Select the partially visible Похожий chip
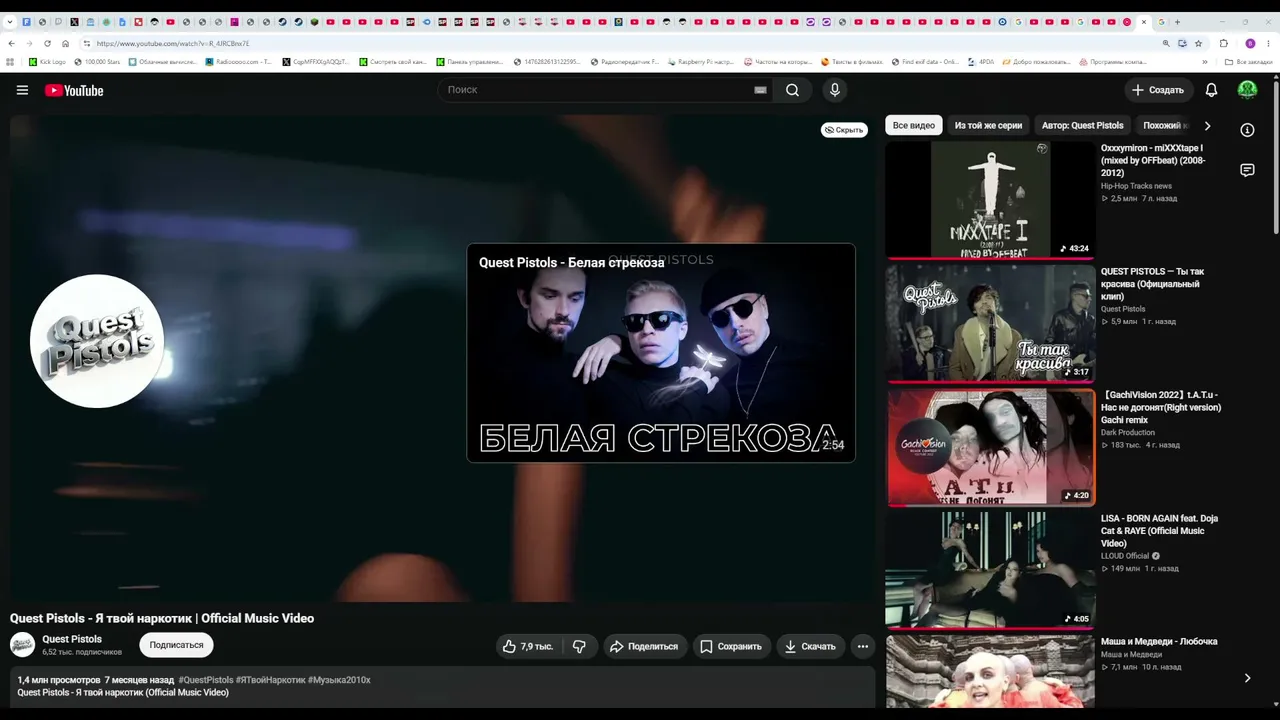Screen dimensions: 1280x720 click(1164, 126)
